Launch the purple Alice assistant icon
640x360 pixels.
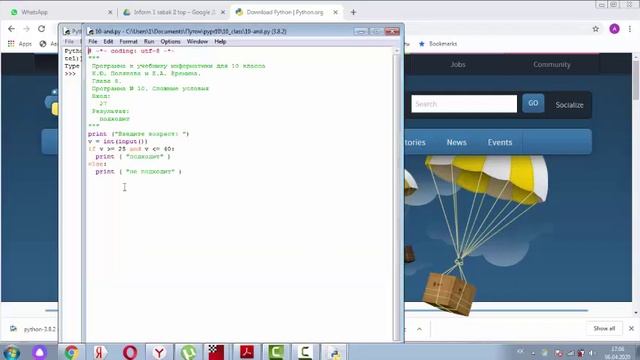40,352
